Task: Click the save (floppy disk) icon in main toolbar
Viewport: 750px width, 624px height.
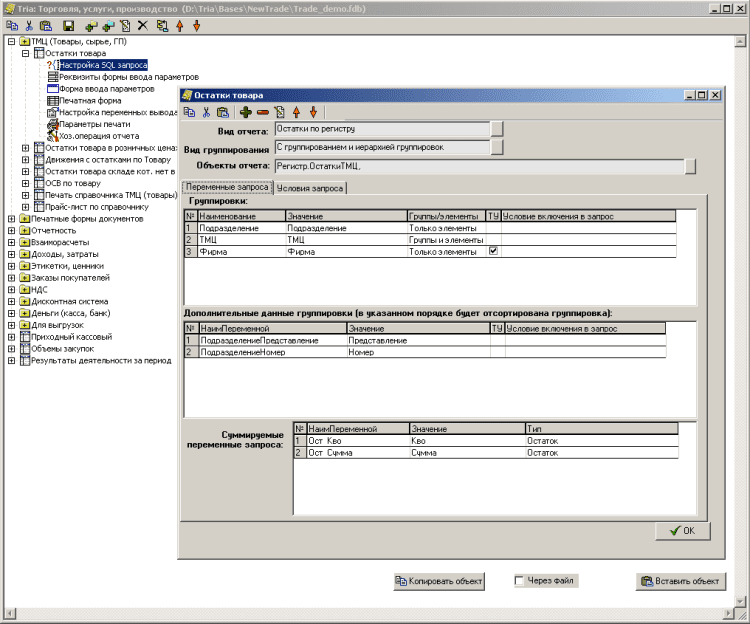Action: pos(68,25)
